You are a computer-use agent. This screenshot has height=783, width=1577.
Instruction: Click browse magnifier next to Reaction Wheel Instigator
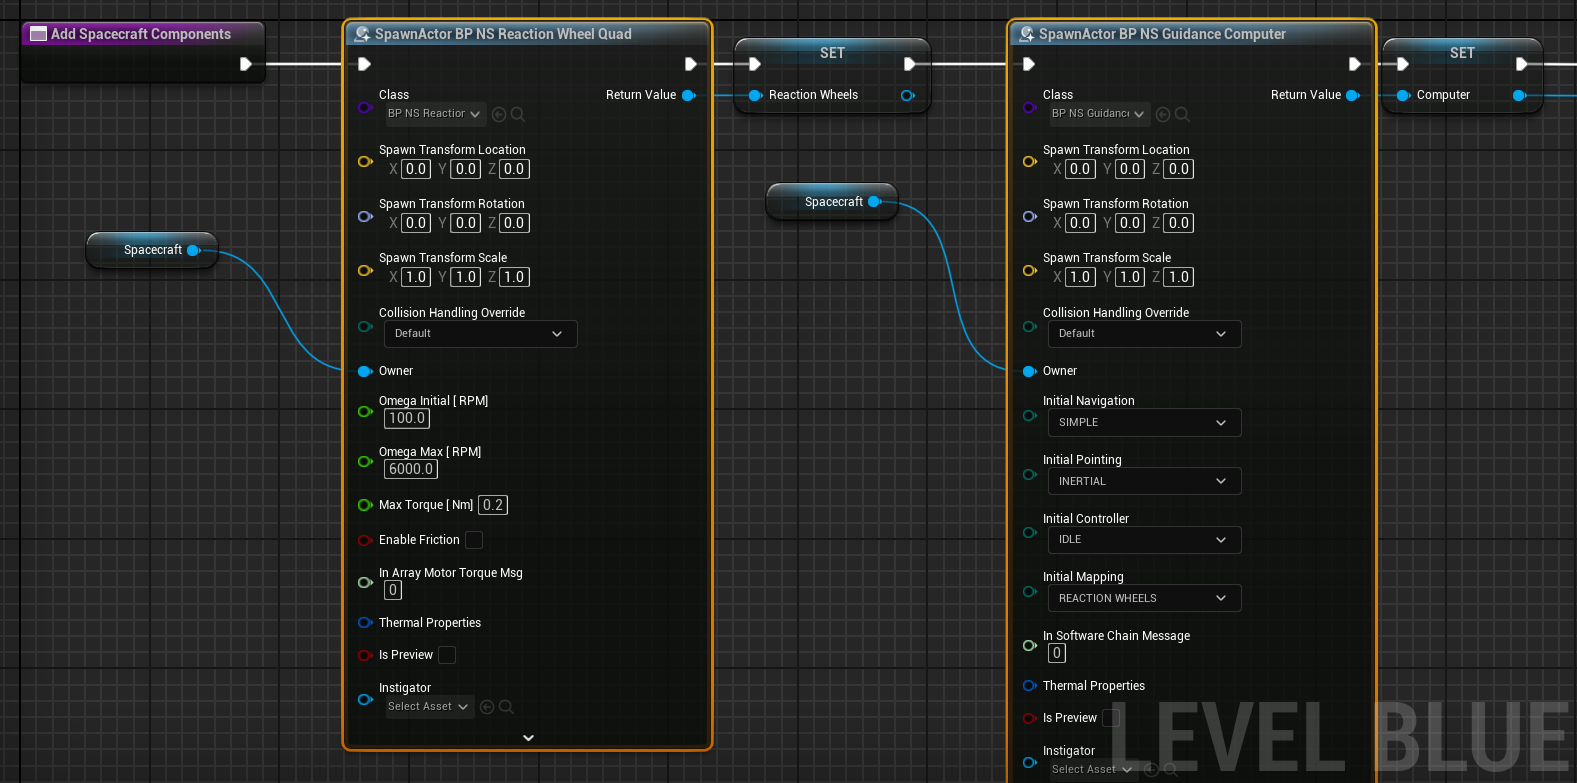[507, 707]
